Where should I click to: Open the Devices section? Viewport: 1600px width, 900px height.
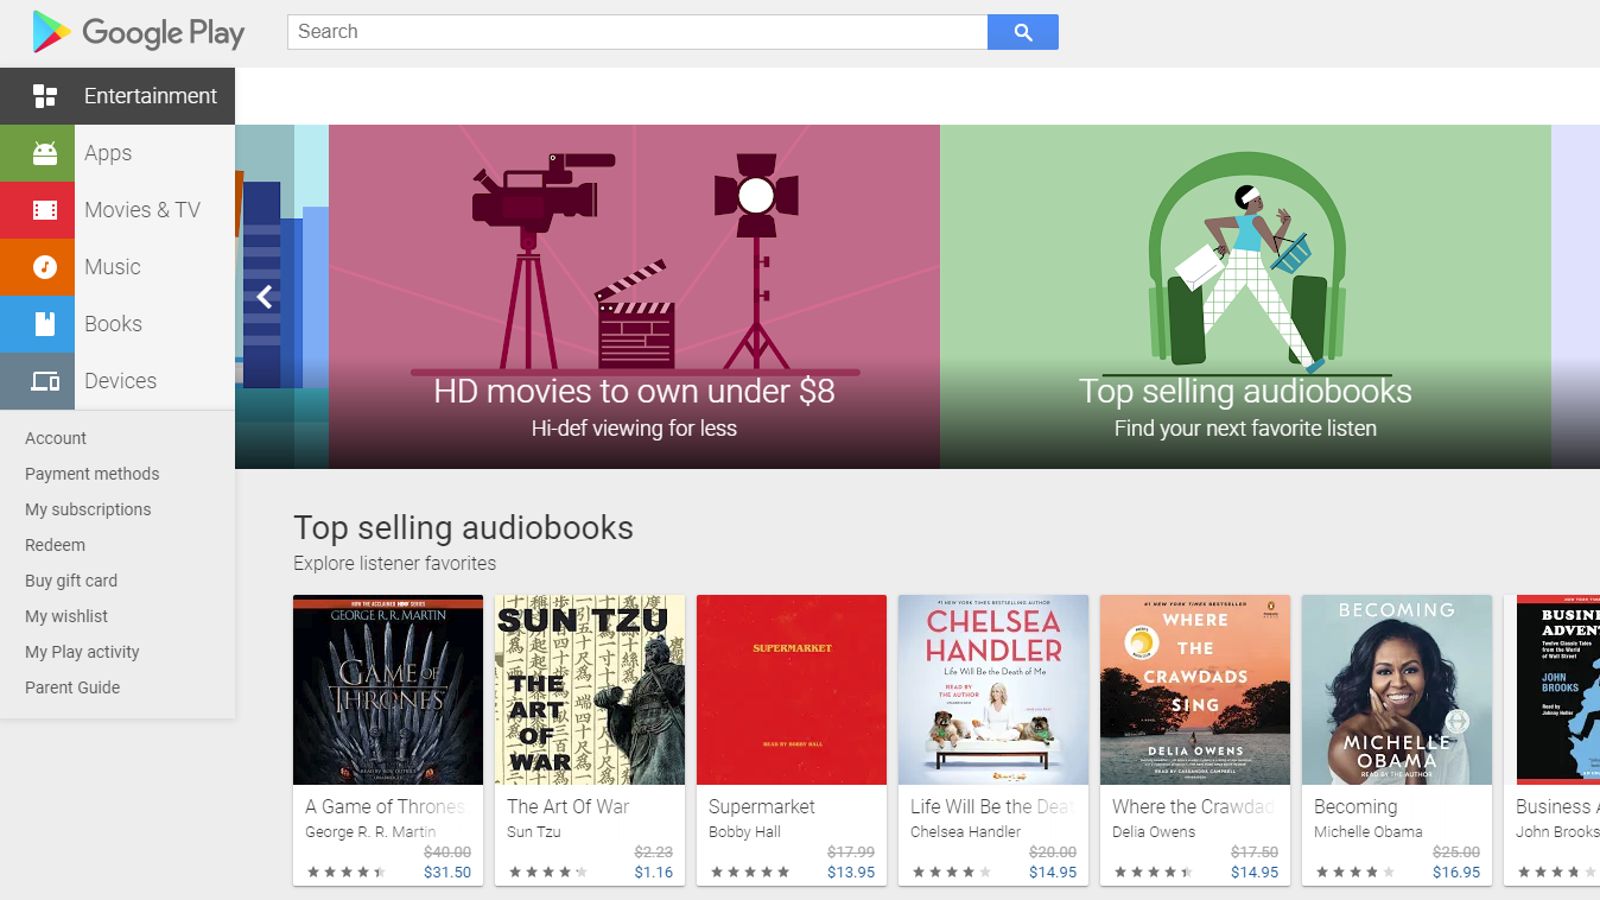click(x=120, y=381)
